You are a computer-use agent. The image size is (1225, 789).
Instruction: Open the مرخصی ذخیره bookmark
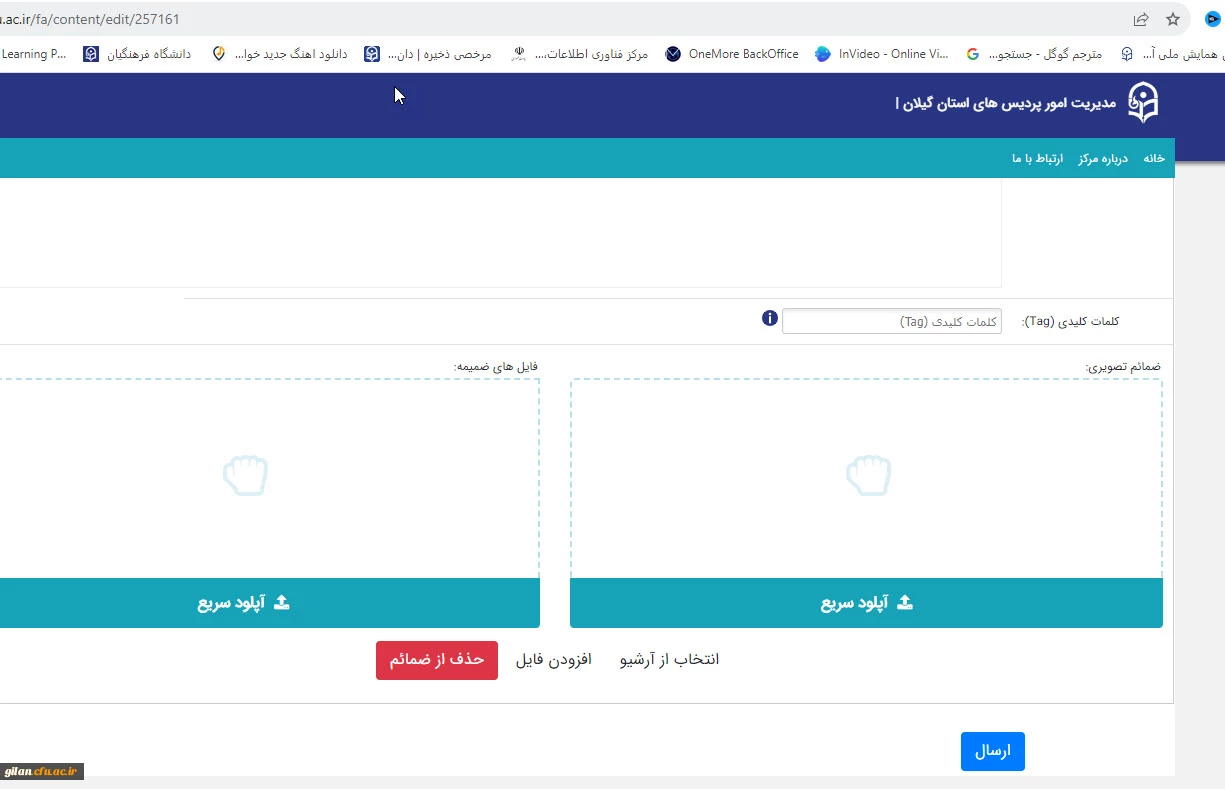(428, 54)
